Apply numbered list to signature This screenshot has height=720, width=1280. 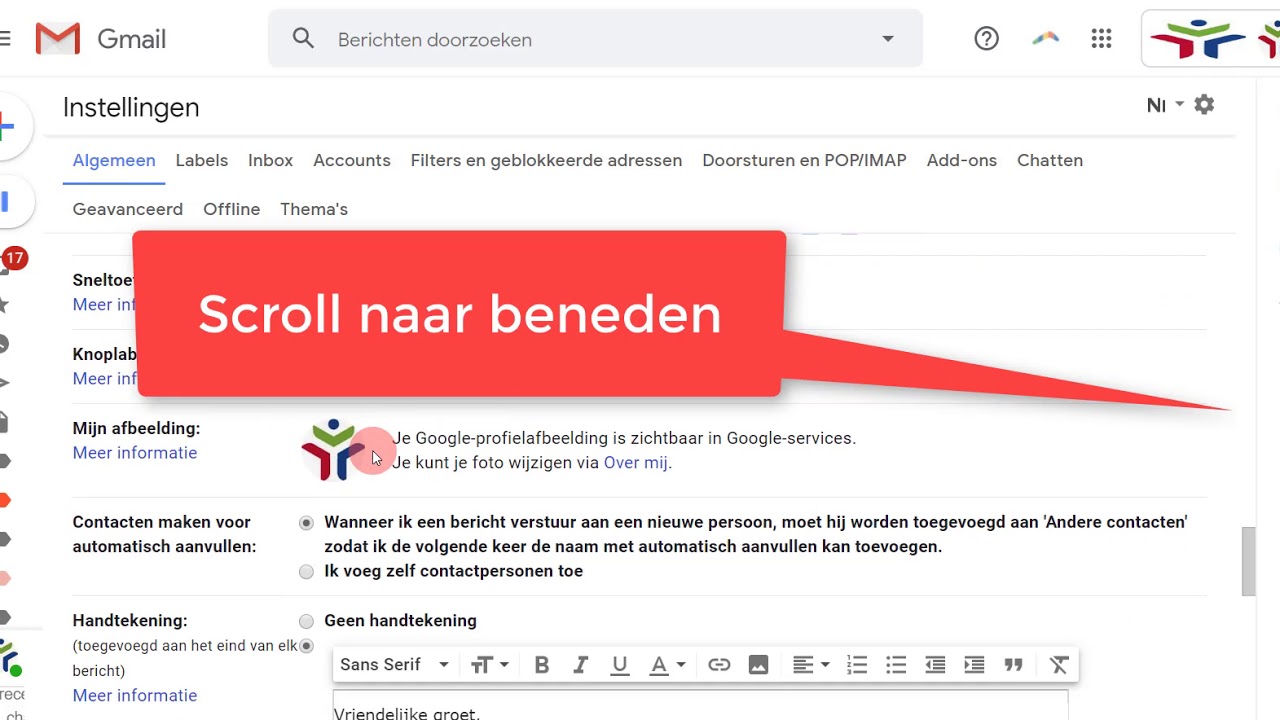pyautogui.click(x=857, y=665)
